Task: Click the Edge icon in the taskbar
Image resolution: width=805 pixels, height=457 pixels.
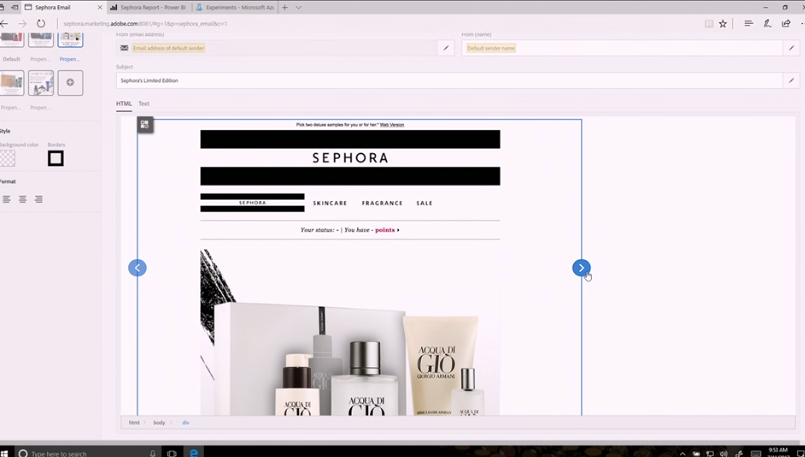Action: pyautogui.click(x=194, y=453)
